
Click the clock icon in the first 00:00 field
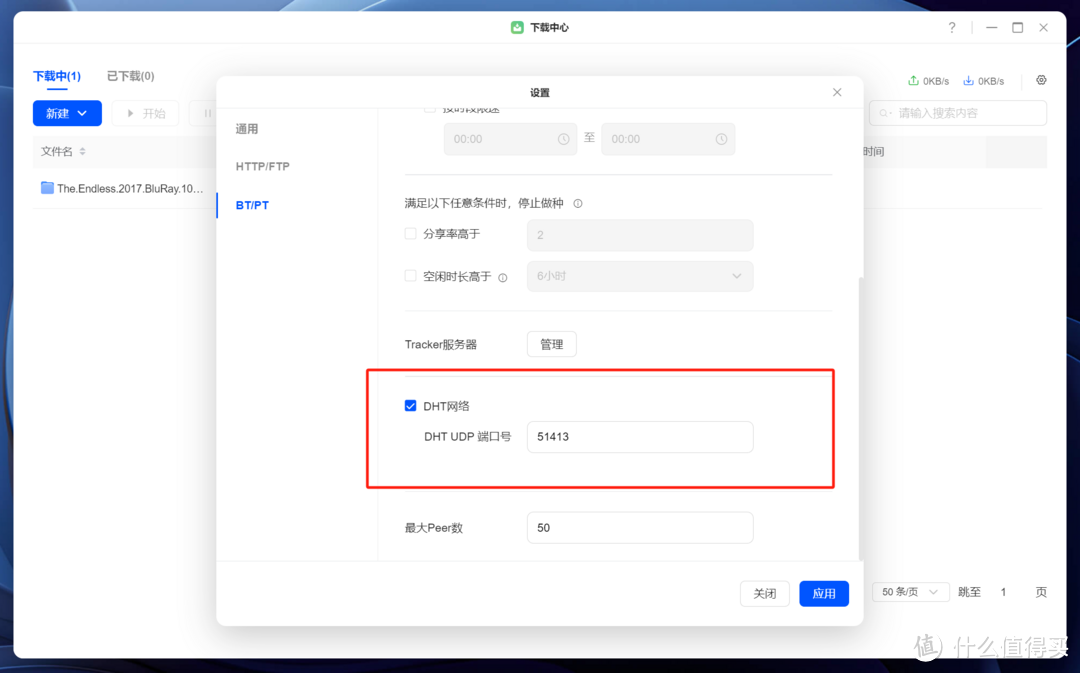click(565, 139)
